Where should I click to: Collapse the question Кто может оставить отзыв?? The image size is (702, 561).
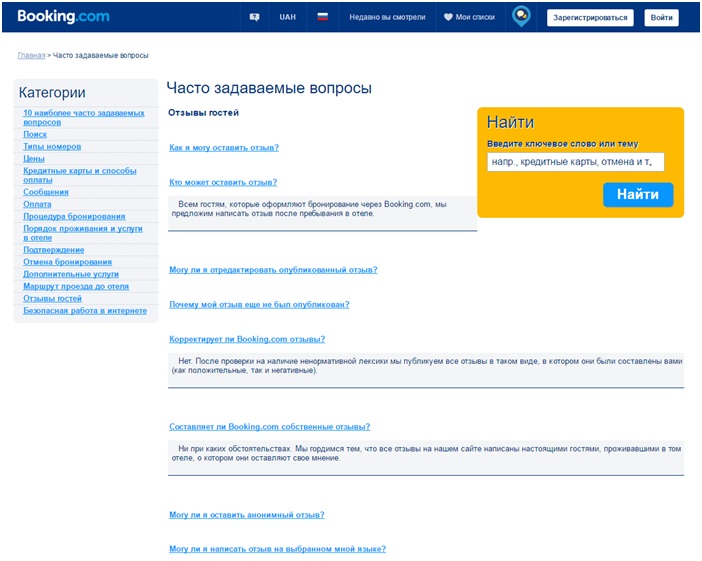pyautogui.click(x=223, y=182)
